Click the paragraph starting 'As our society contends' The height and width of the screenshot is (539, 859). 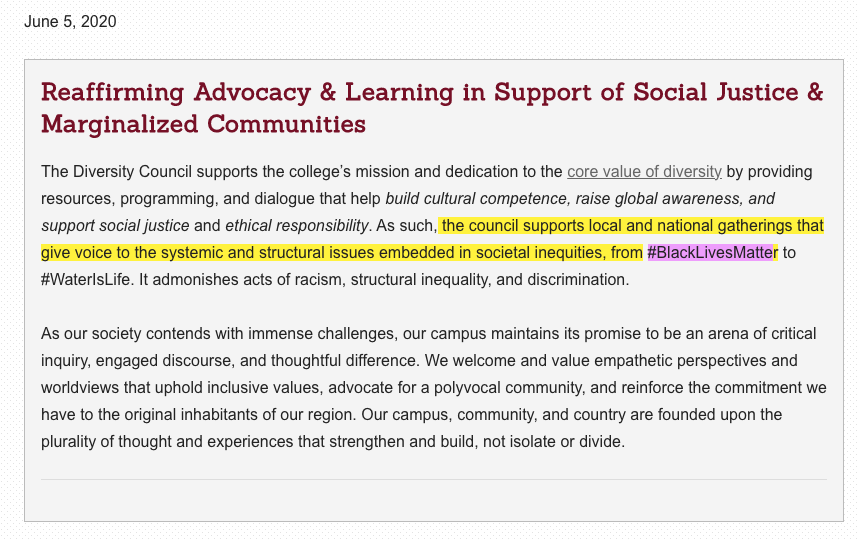click(433, 387)
